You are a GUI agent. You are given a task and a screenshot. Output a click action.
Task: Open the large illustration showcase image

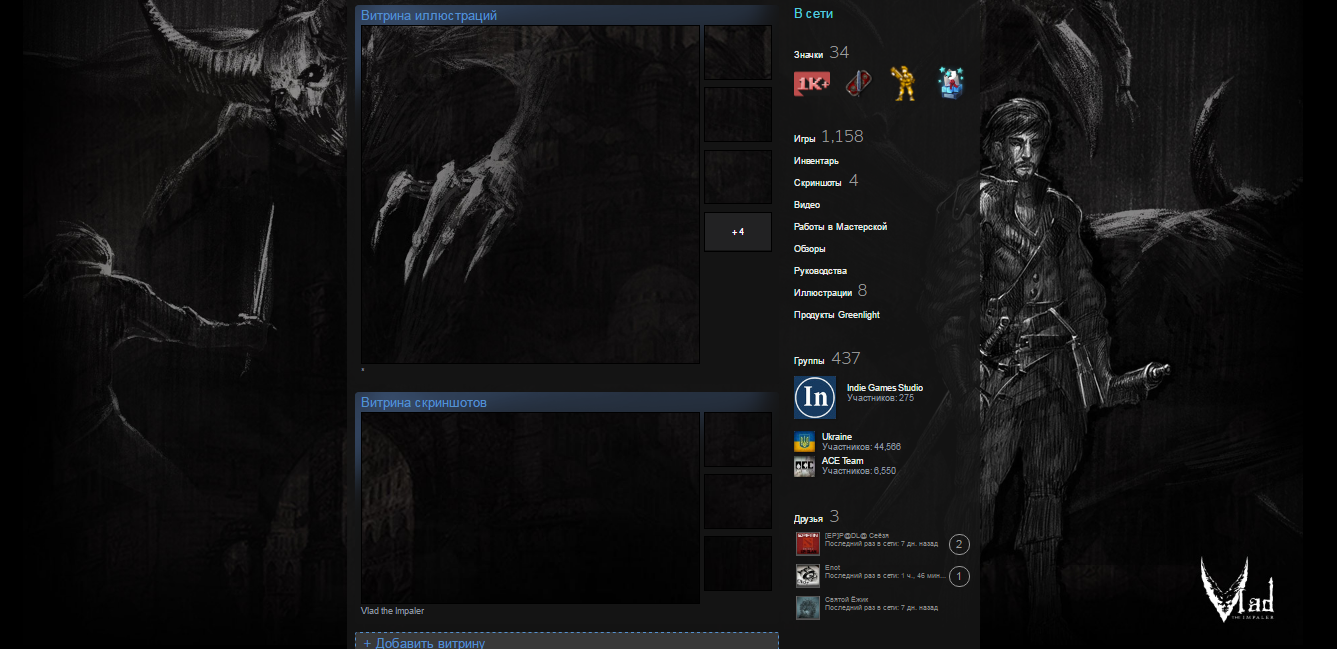[530, 194]
